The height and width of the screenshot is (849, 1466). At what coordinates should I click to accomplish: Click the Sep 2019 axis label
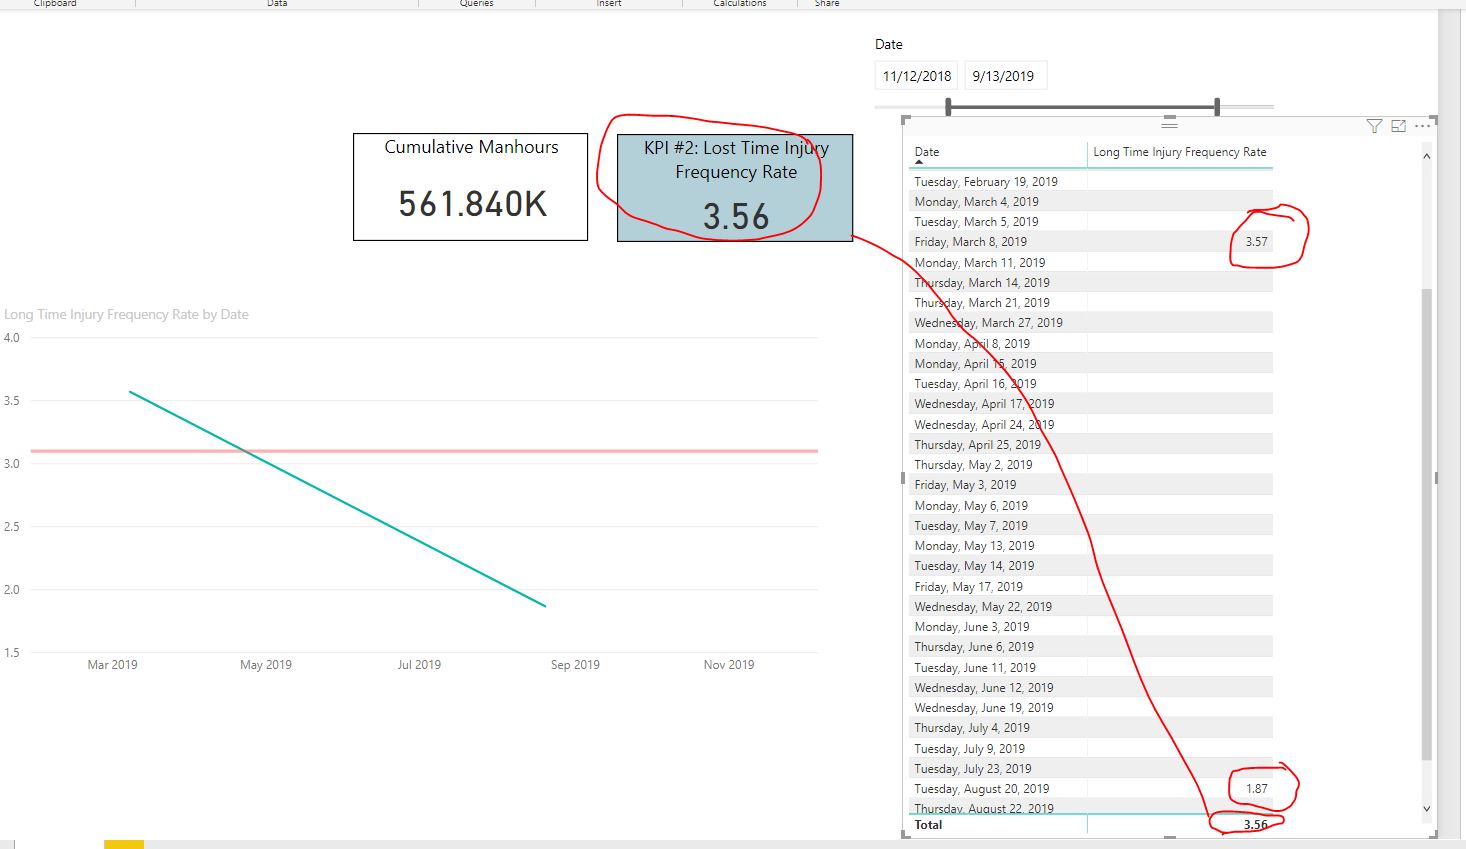pyautogui.click(x=575, y=665)
